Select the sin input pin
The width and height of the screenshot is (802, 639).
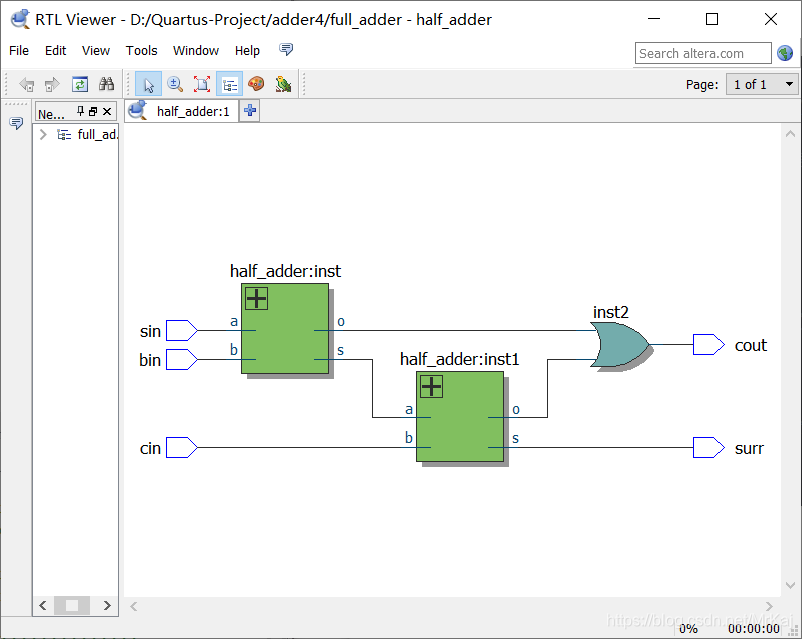[x=182, y=330]
